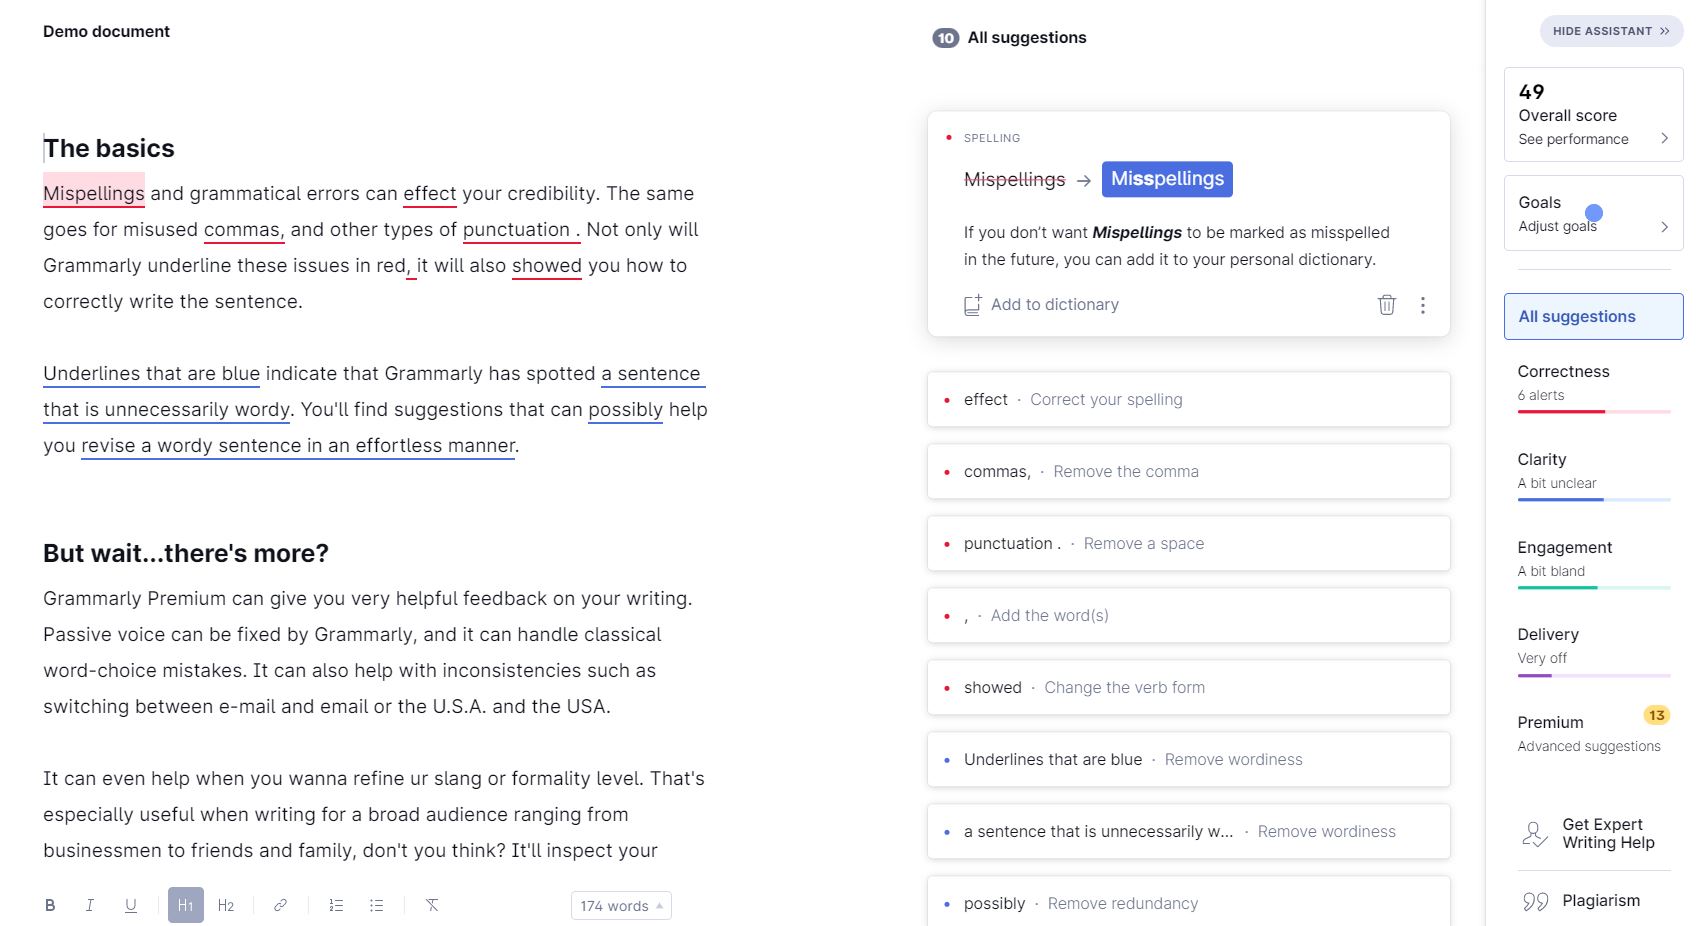Open the 'effect' spelling suggestion card
The width and height of the screenshot is (1697, 926).
(1188, 400)
